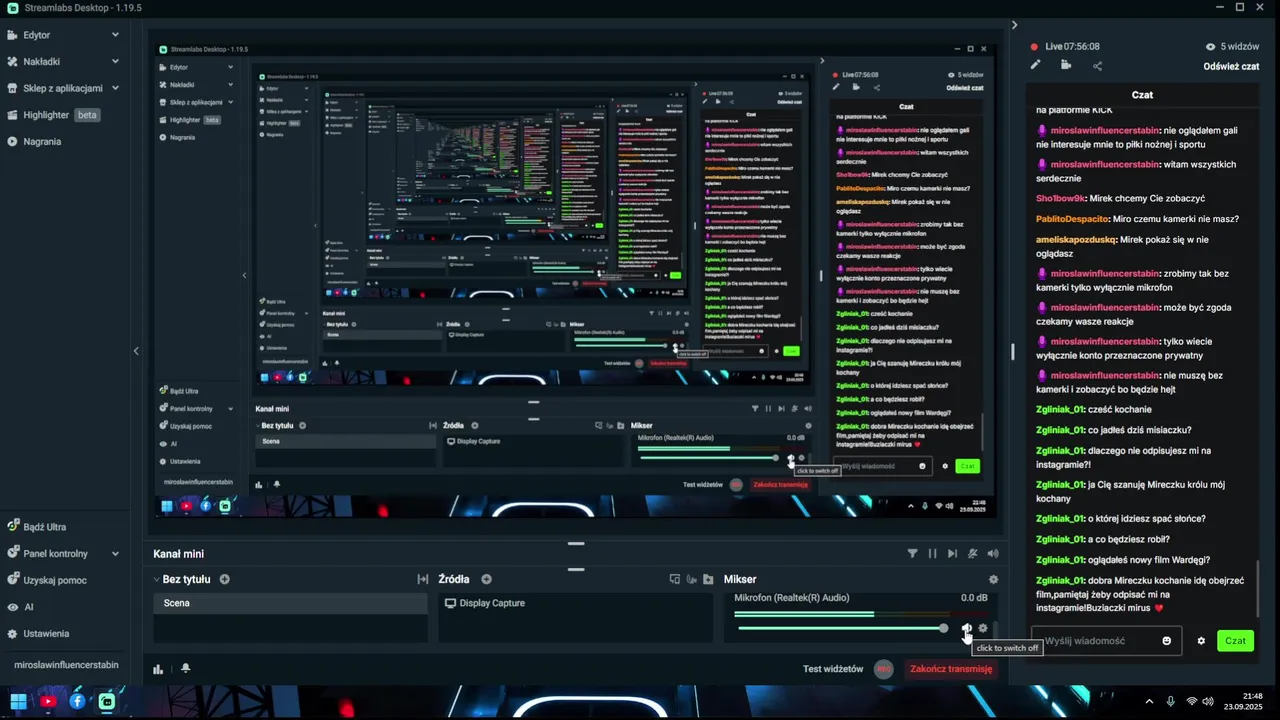
Task: Open Ustawienia settings
Action: pyautogui.click(x=38, y=634)
